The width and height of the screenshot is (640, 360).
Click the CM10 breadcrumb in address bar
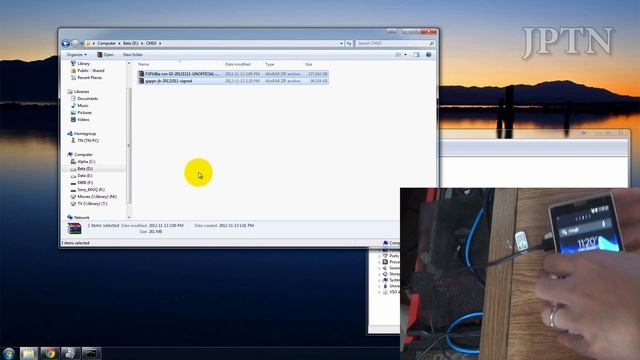[151, 43]
